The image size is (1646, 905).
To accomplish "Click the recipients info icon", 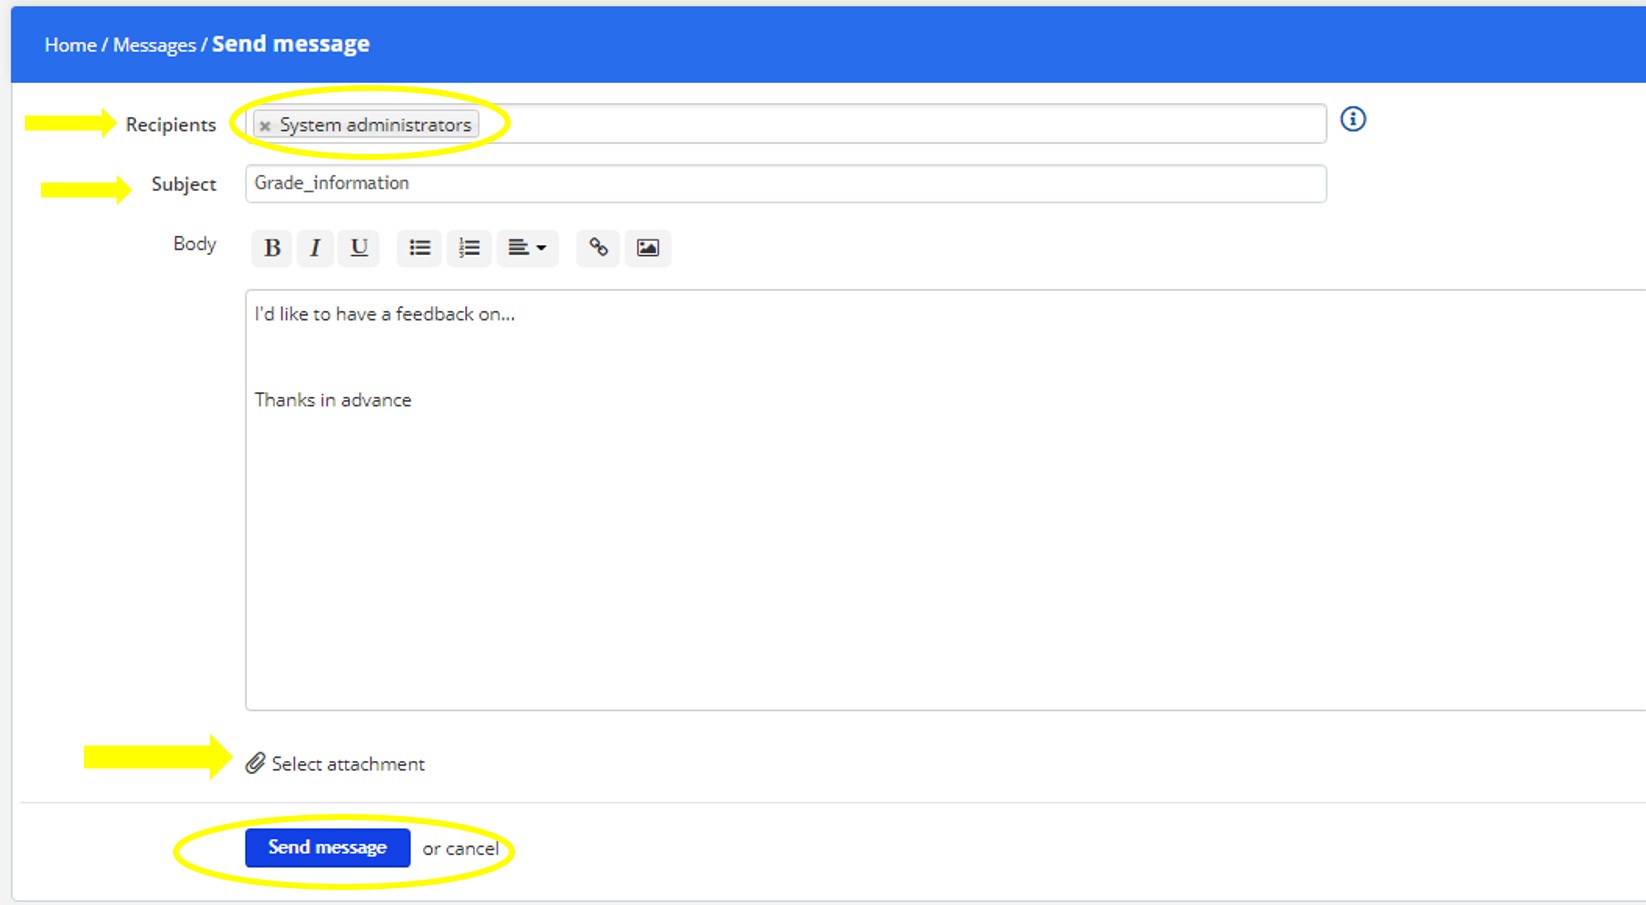I will pyautogui.click(x=1353, y=120).
